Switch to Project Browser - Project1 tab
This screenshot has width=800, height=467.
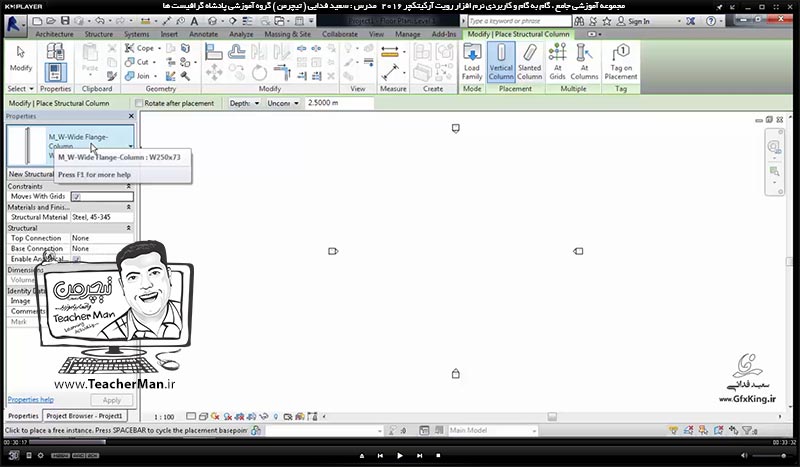click(84, 416)
